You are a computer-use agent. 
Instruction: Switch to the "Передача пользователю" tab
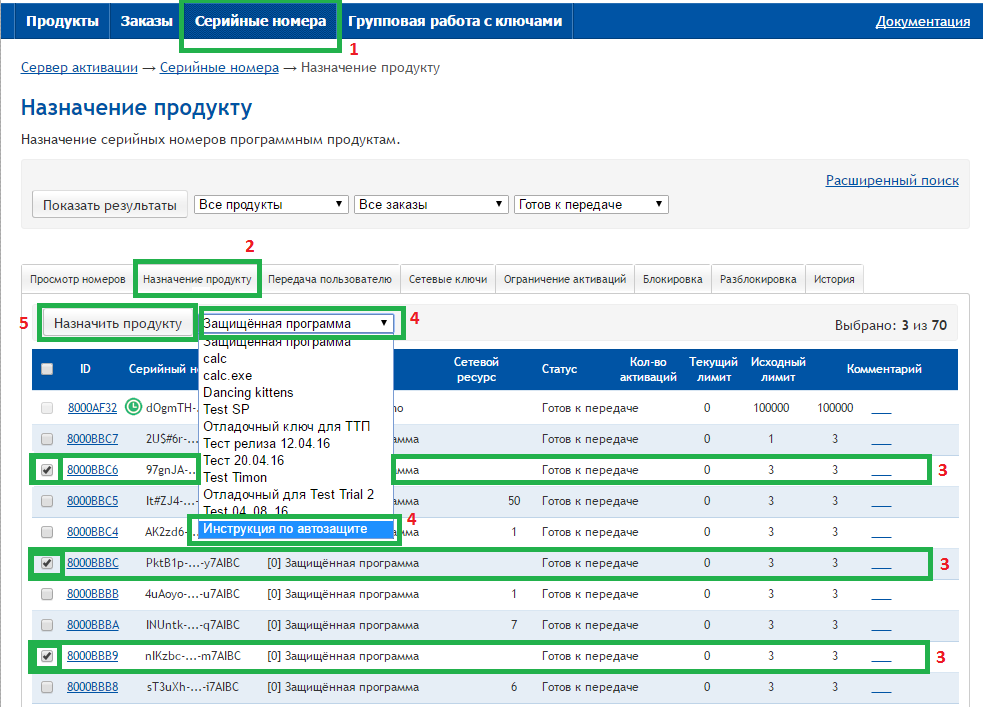[330, 280]
